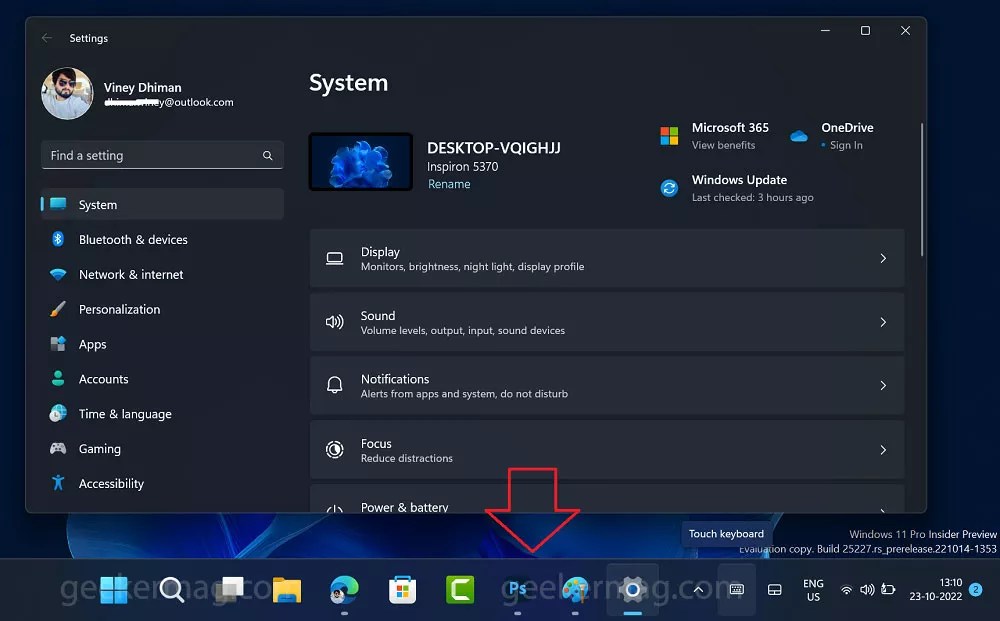Open File Explorer from the taskbar
This screenshot has height=621, width=1000.
(x=287, y=590)
